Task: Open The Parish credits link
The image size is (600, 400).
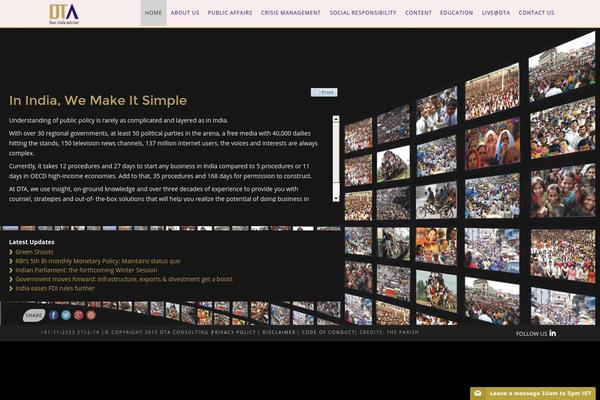Action: tap(402, 332)
